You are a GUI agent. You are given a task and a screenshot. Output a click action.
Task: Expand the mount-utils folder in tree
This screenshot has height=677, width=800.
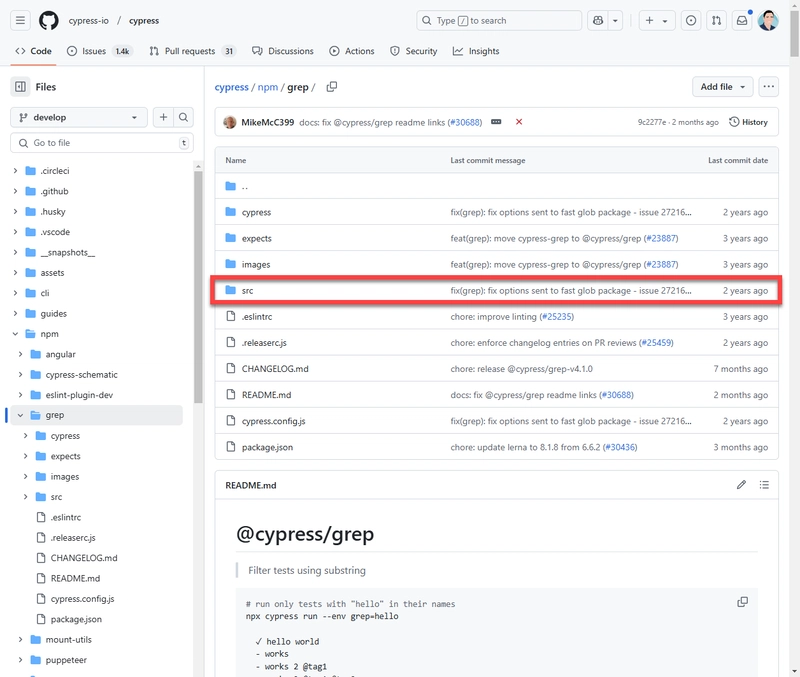point(20,640)
